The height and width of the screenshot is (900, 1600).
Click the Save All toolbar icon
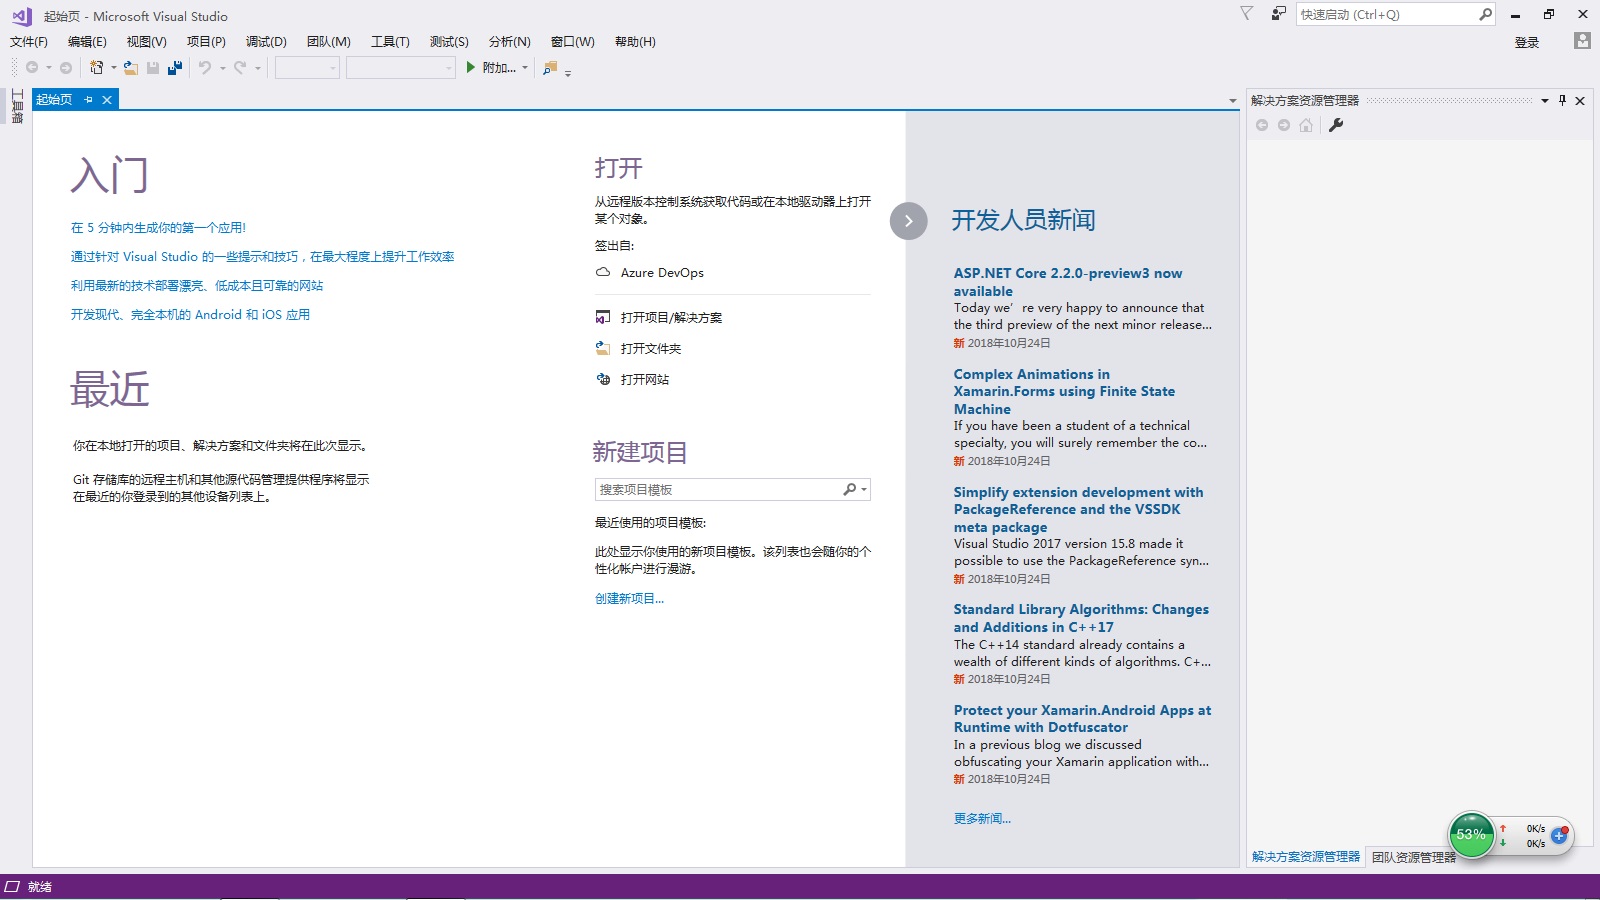175,68
